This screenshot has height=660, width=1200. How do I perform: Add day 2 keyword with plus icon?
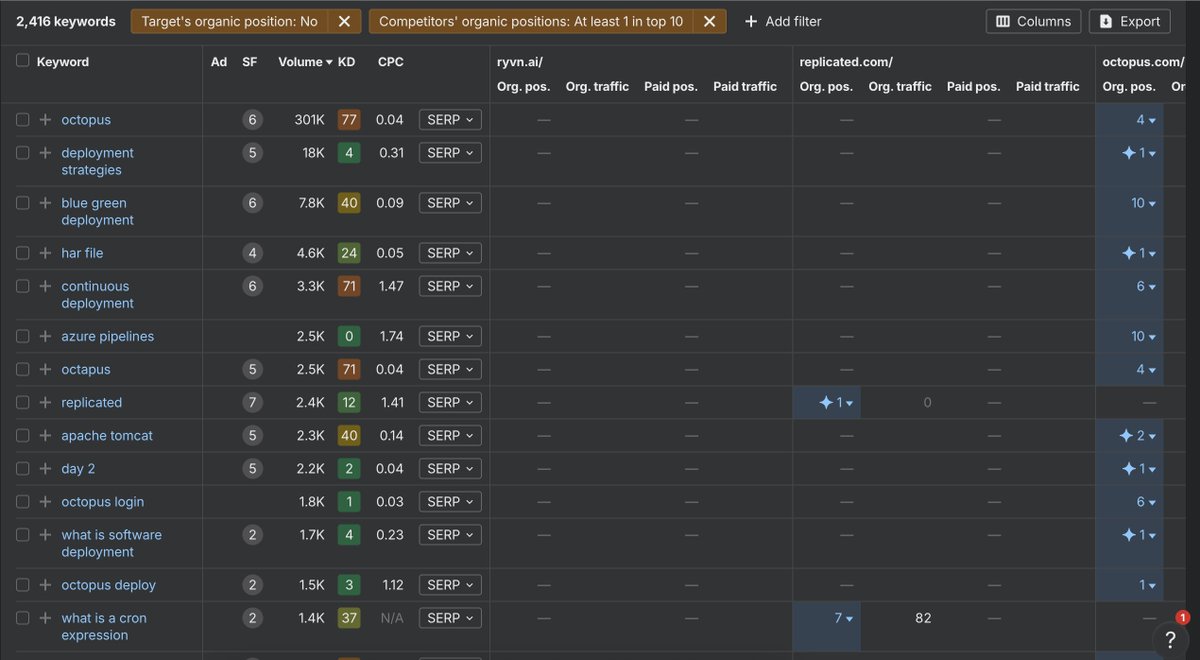click(x=45, y=468)
